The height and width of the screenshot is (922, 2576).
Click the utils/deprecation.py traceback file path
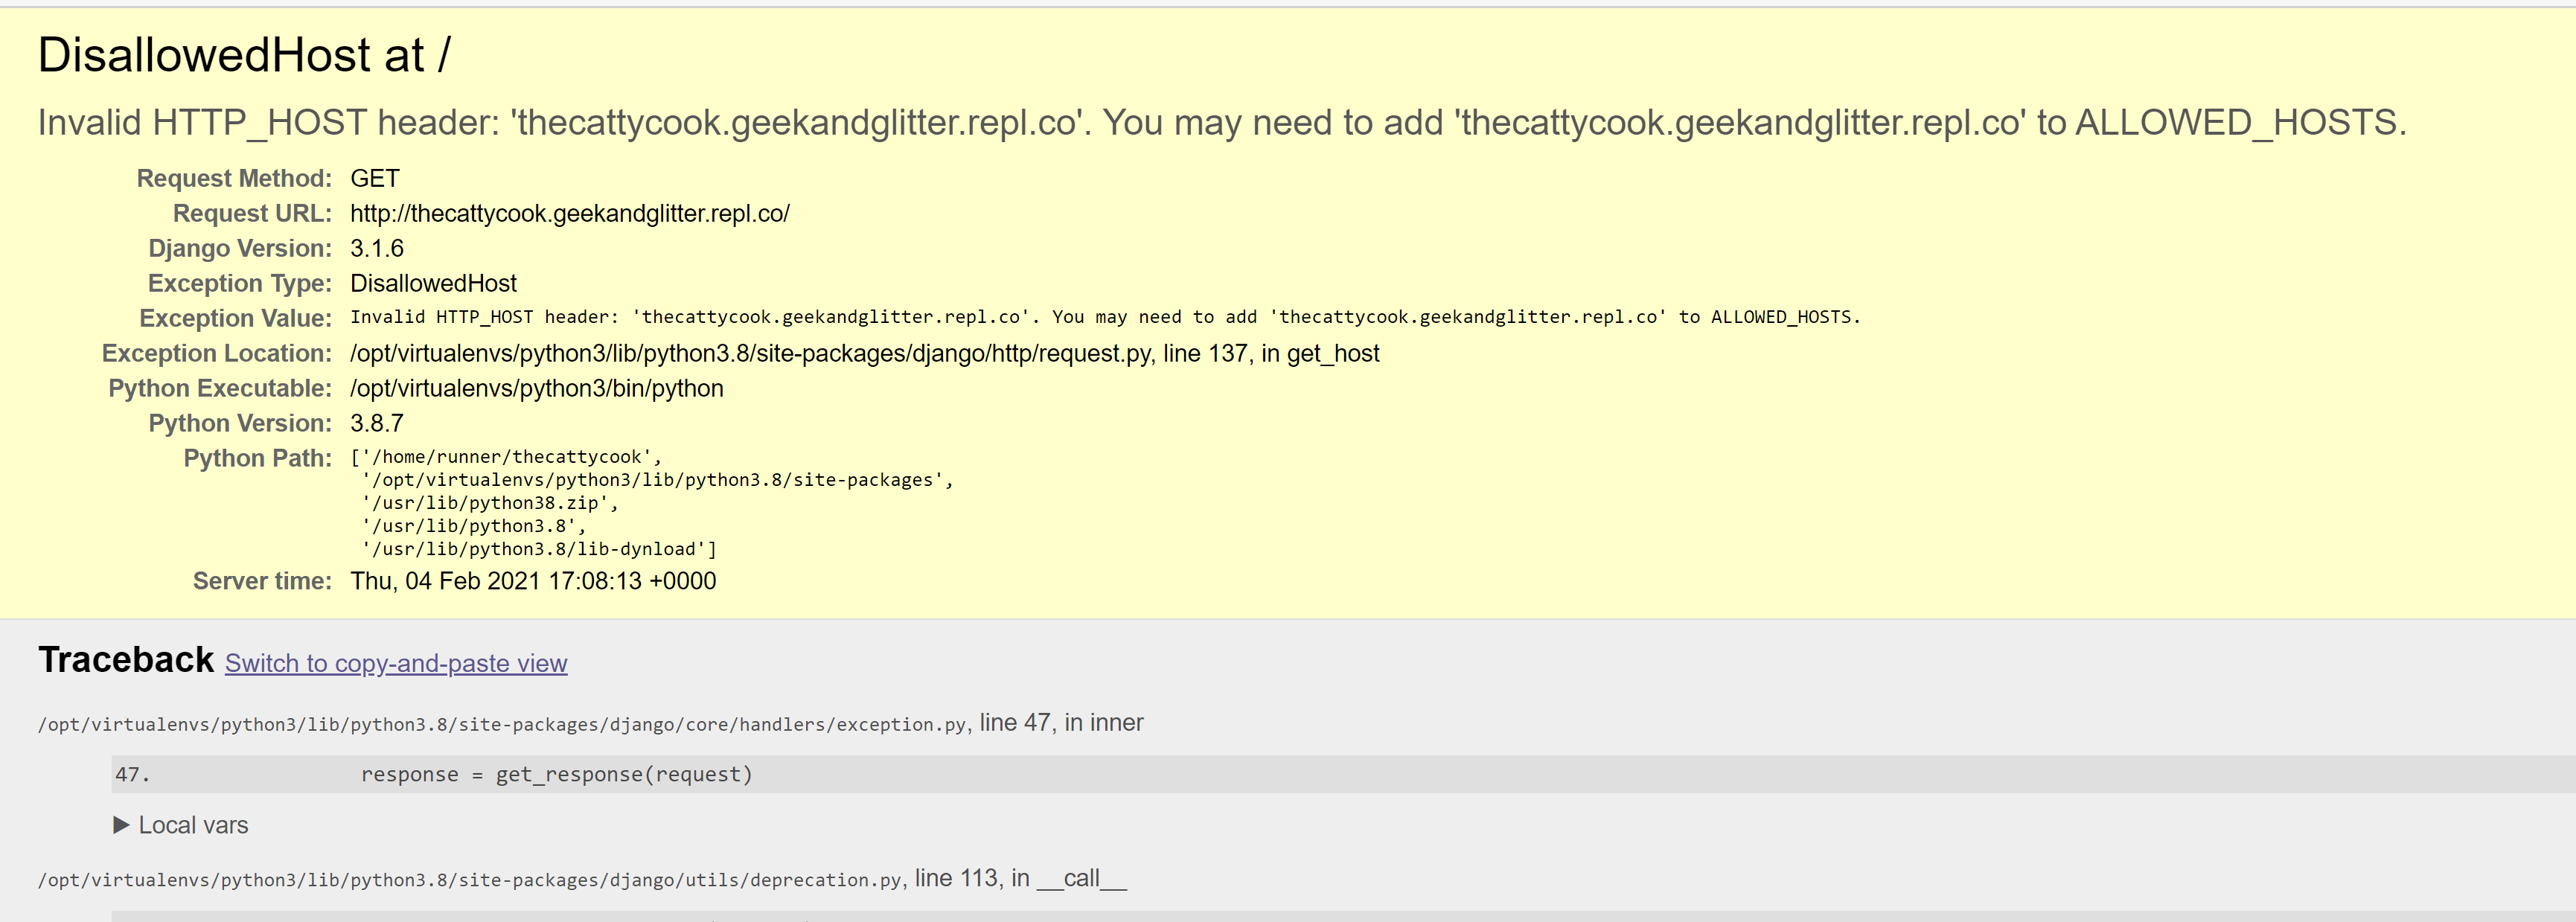[x=470, y=880]
